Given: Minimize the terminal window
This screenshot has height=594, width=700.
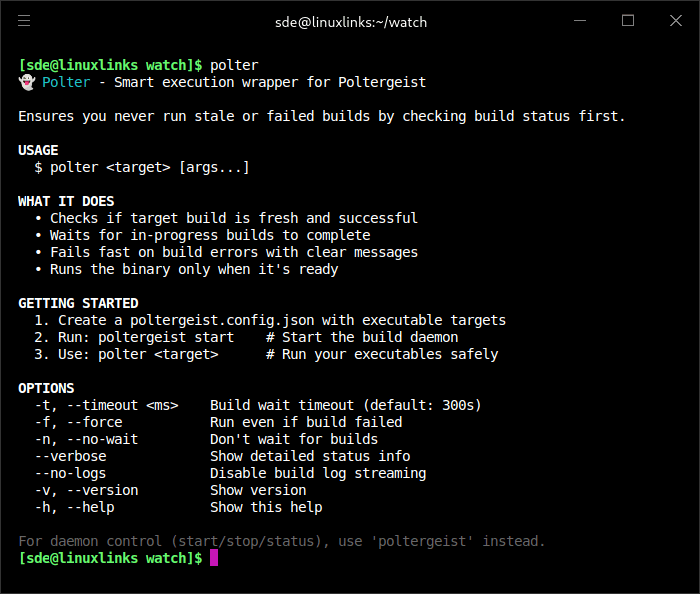Looking at the screenshot, I should point(581,21).
